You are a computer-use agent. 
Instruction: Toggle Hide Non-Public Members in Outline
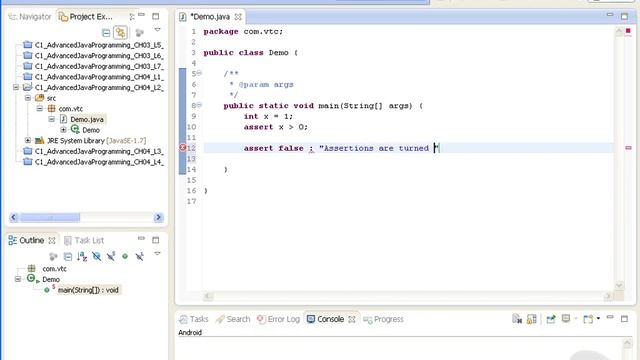[125, 256]
